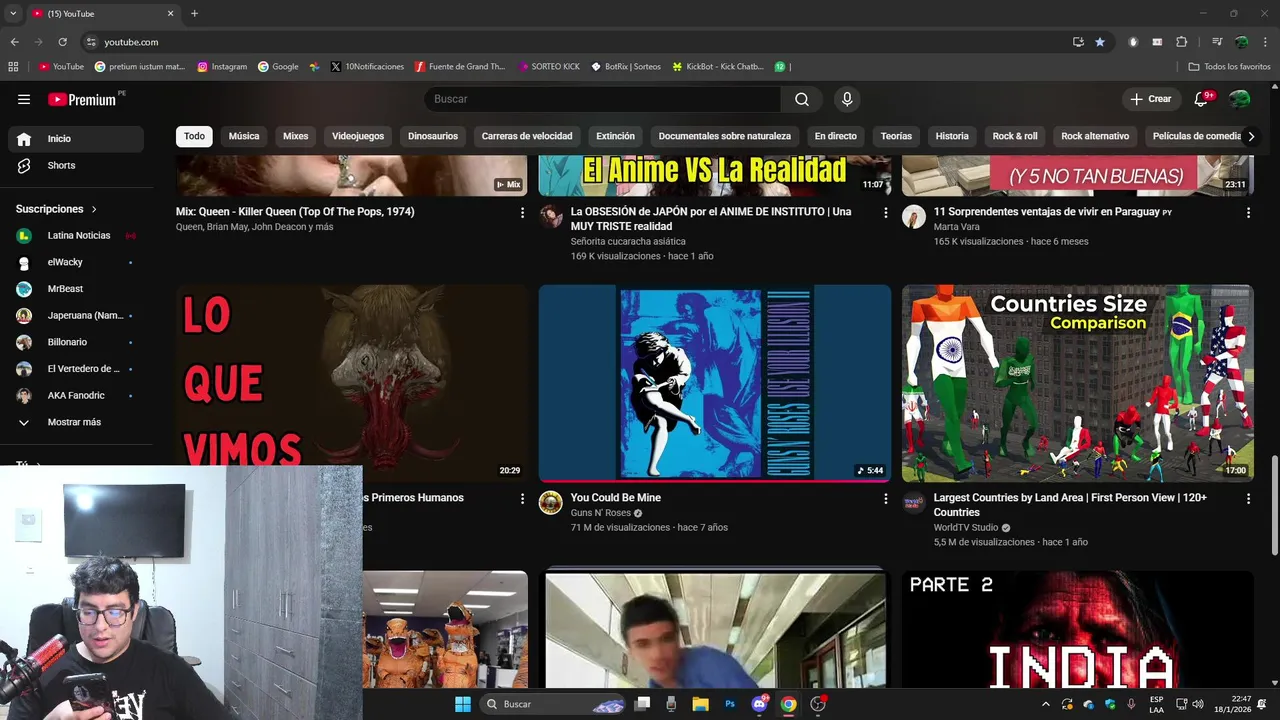Select the Documentales sobre naturaleza chip
Image resolution: width=1280 pixels, height=720 pixels.
725,136
